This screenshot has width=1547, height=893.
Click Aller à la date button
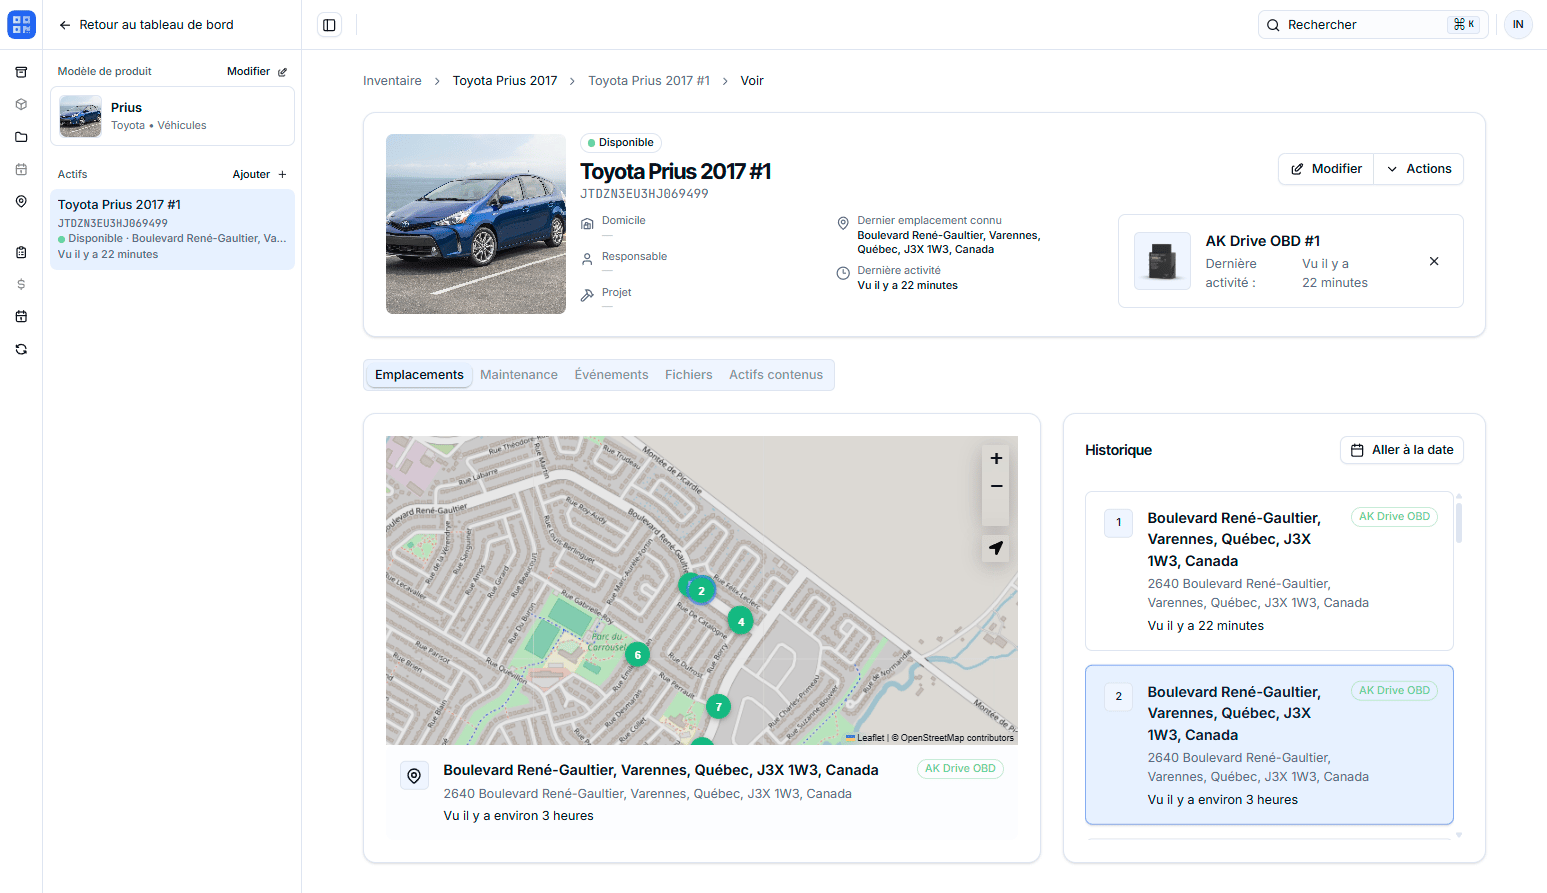click(1401, 450)
